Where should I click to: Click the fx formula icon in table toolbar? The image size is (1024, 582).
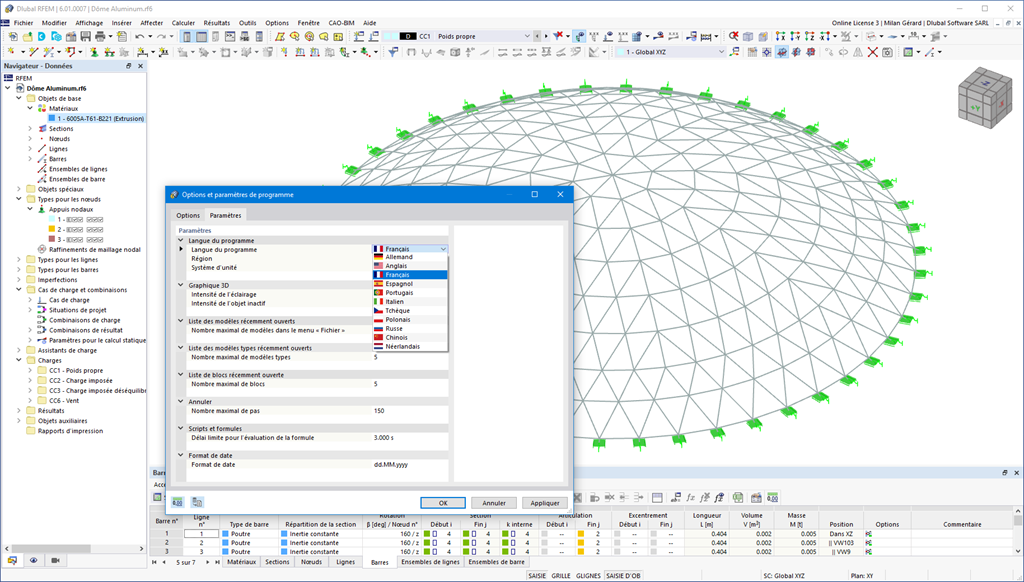click(690, 498)
